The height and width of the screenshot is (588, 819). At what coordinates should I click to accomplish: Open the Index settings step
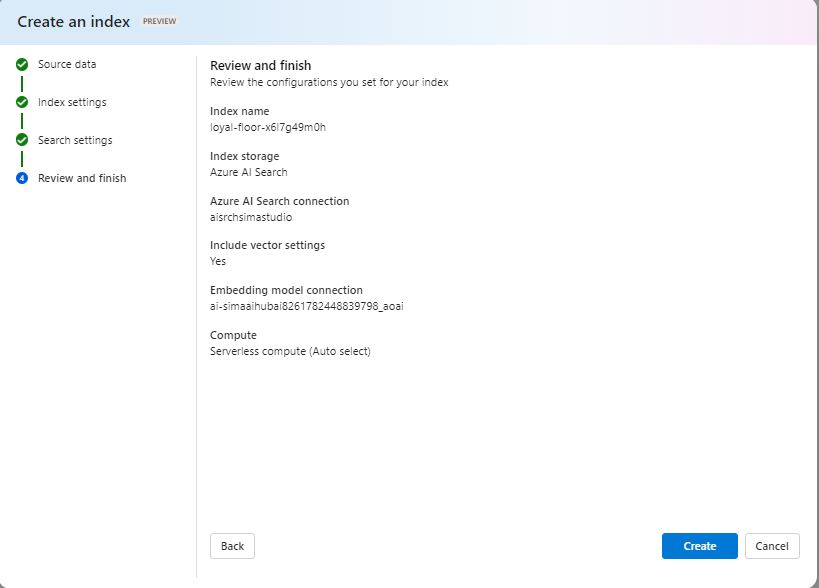[x=72, y=102]
